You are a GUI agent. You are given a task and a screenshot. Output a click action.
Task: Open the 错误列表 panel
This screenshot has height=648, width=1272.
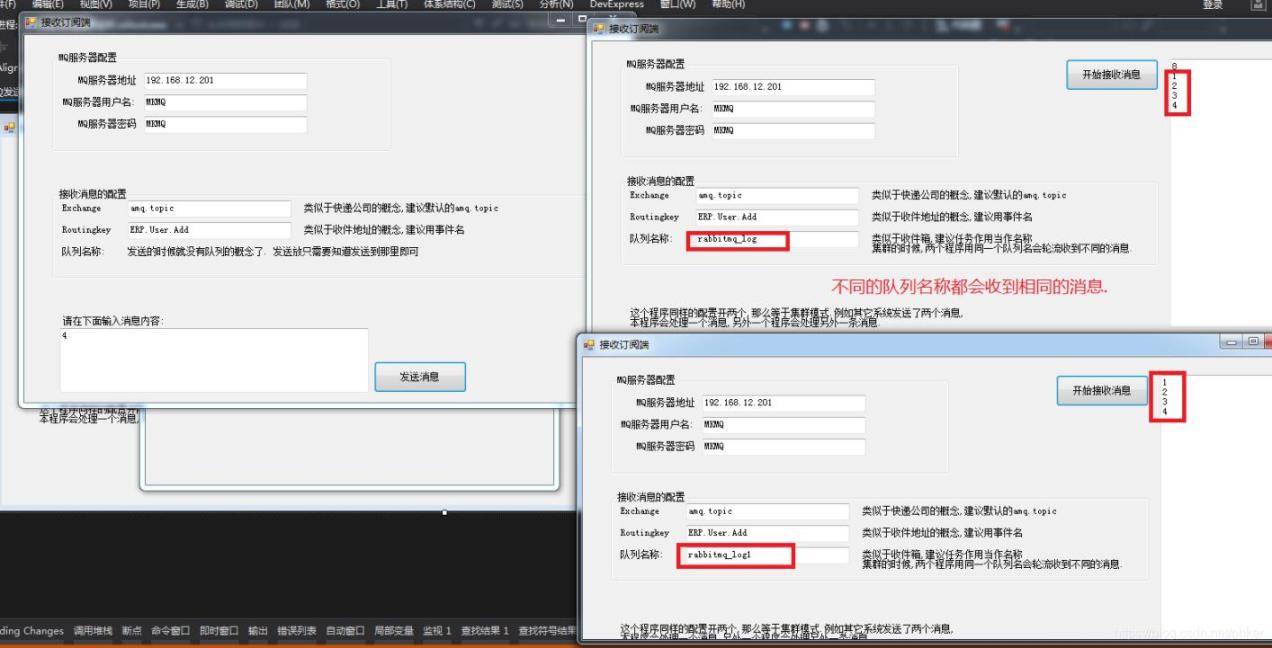tap(295, 630)
